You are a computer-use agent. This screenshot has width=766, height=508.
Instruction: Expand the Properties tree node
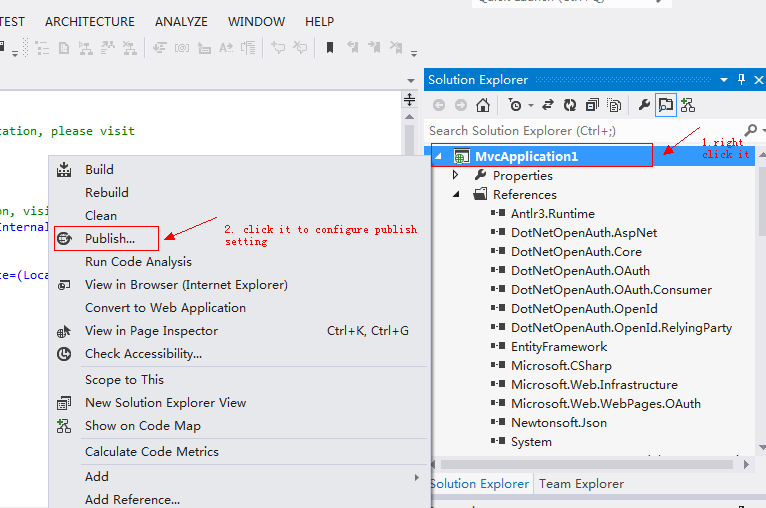tap(456, 175)
